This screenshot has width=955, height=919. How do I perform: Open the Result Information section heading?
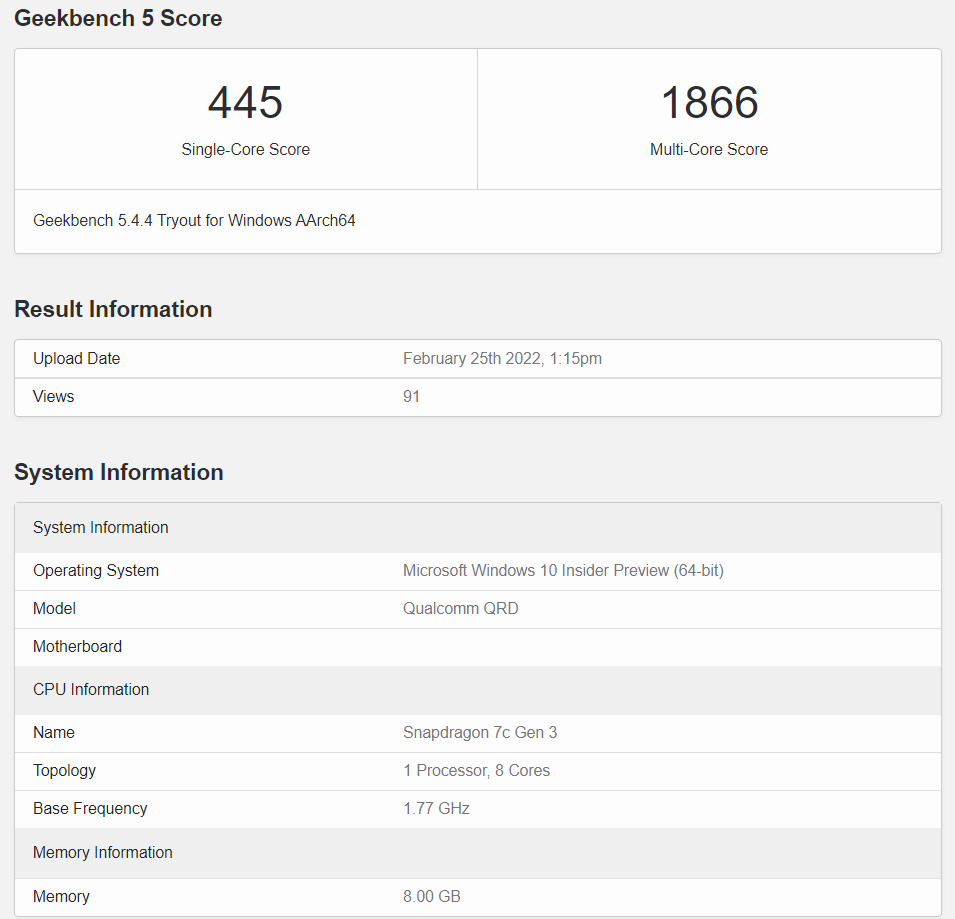point(113,309)
